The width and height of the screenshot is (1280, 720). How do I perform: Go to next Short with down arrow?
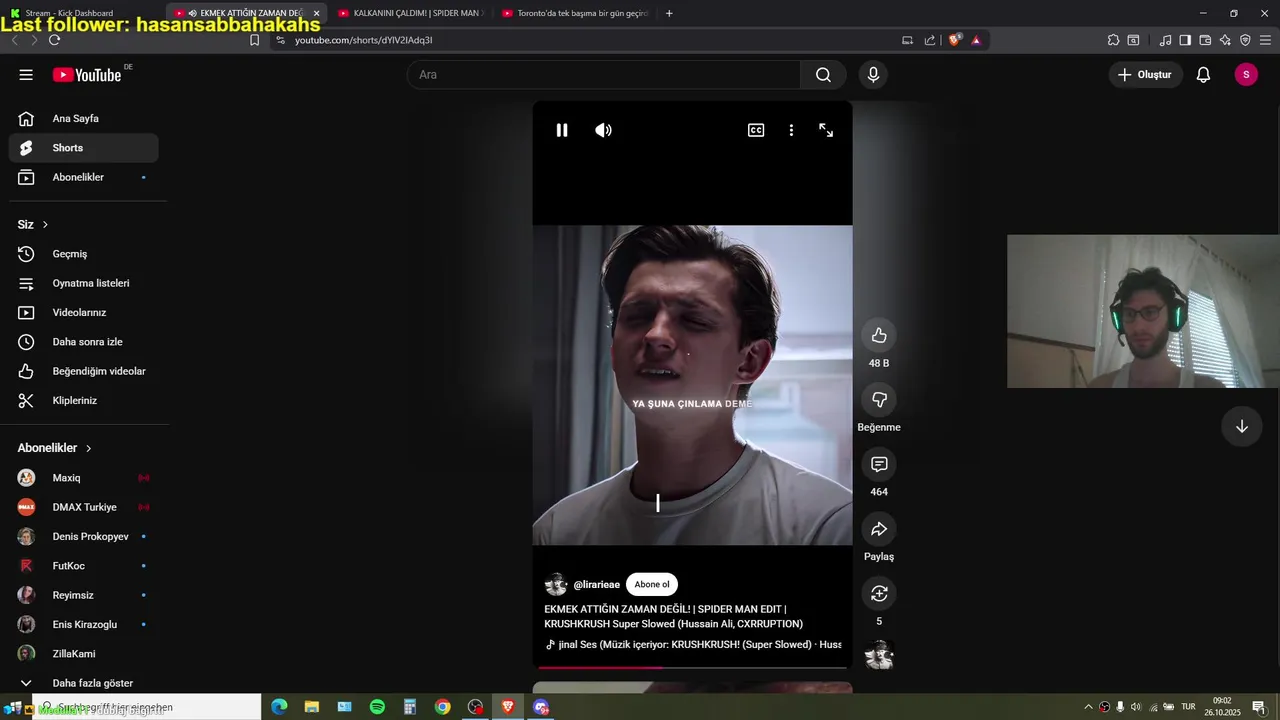click(x=1241, y=426)
